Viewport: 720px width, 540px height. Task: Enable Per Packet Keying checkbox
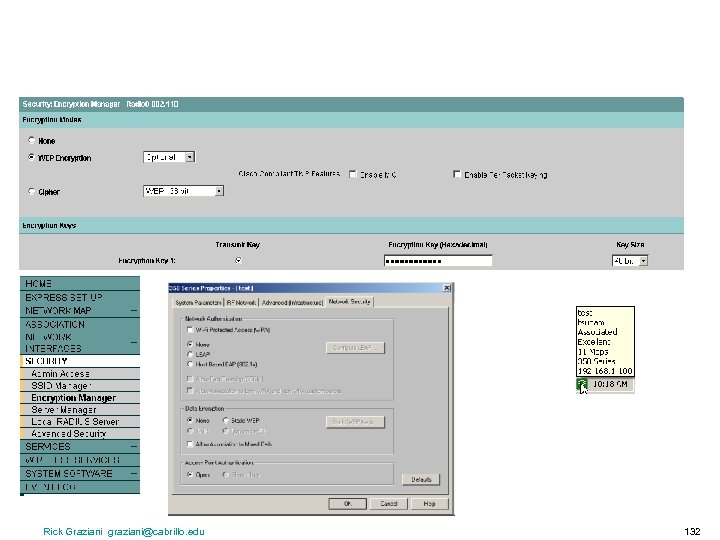coord(456,174)
